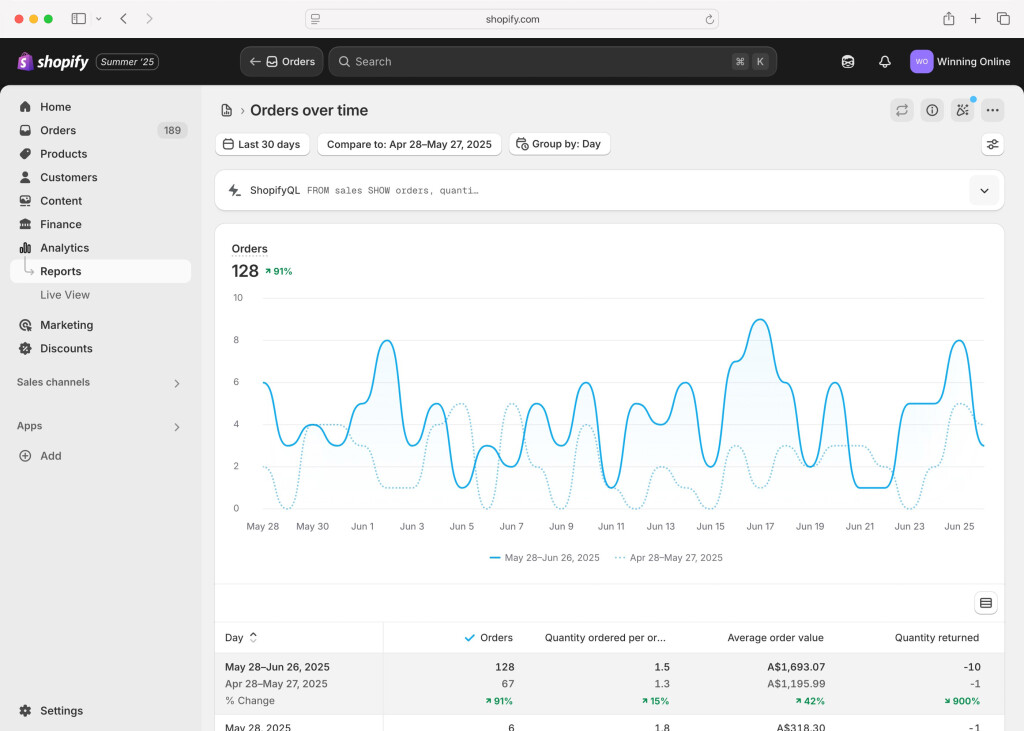Click the Last 30 days button
This screenshot has height=731, width=1024.
(x=261, y=145)
